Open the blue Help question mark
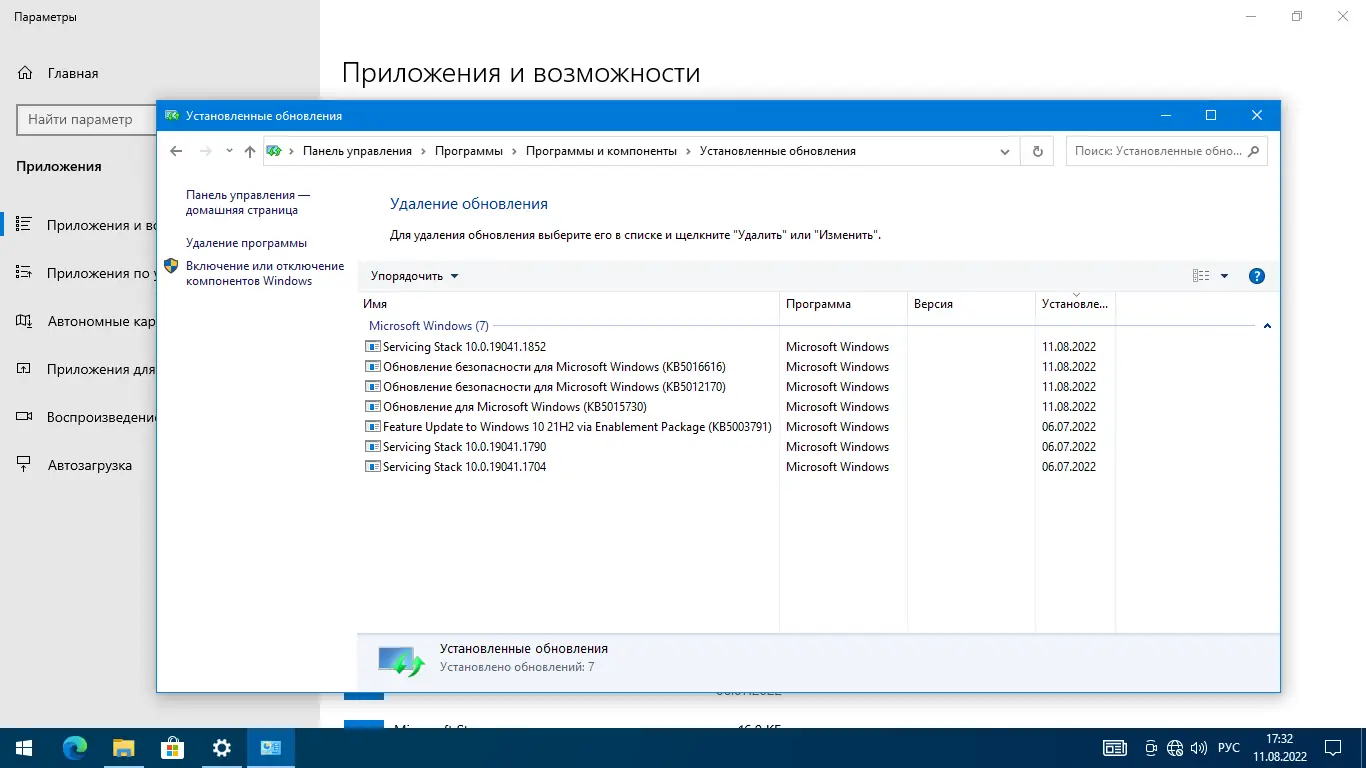The width and height of the screenshot is (1366, 768). [1257, 276]
